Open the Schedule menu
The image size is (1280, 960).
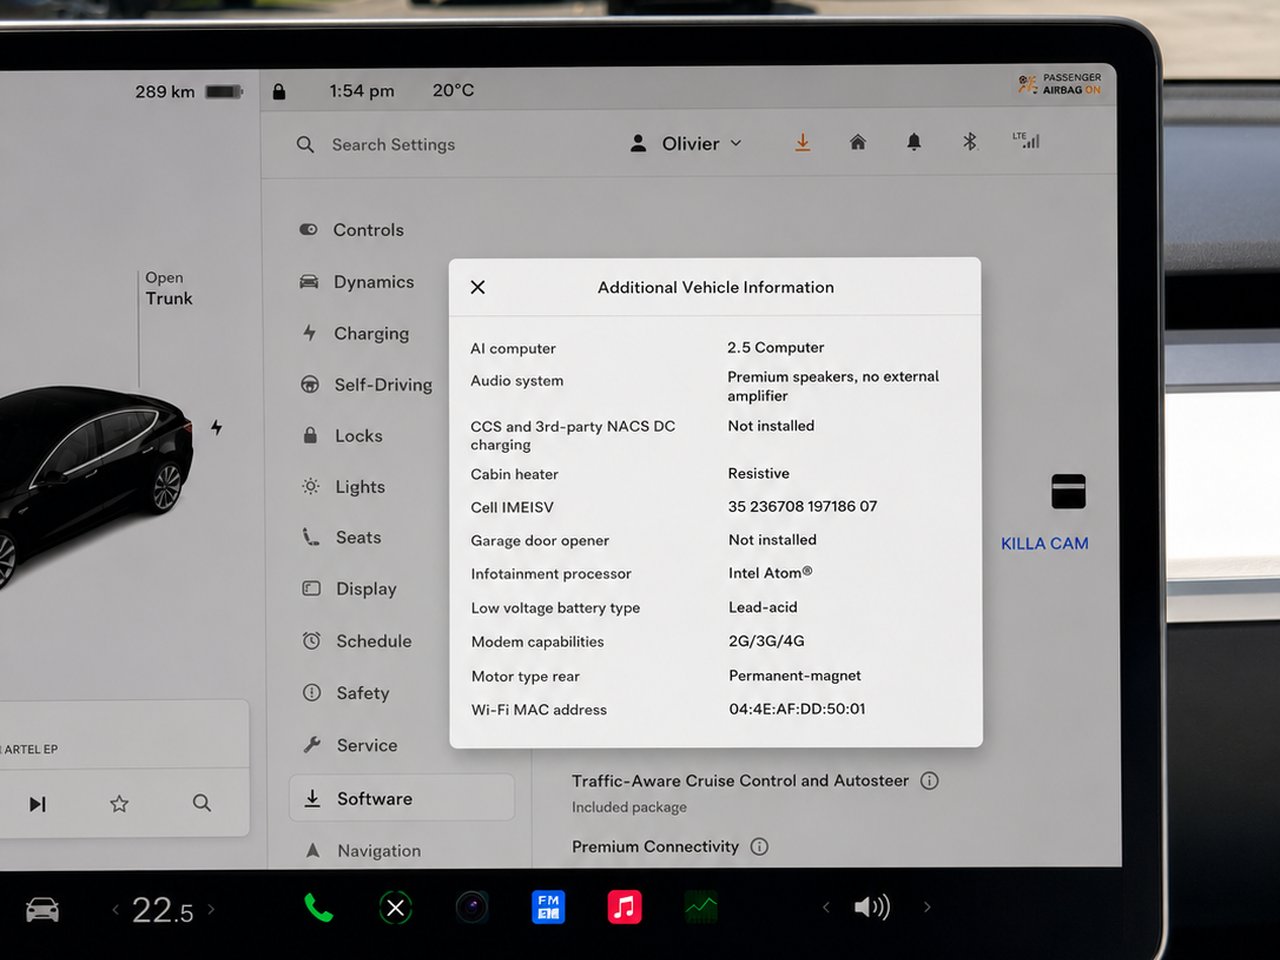pyautogui.click(x=357, y=641)
